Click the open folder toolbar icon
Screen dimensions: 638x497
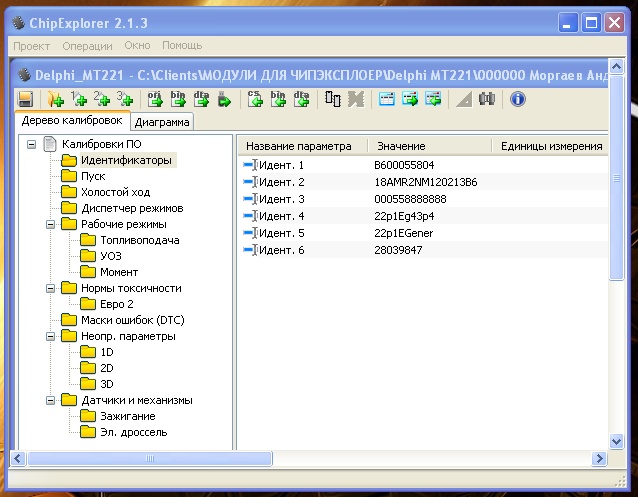point(56,99)
